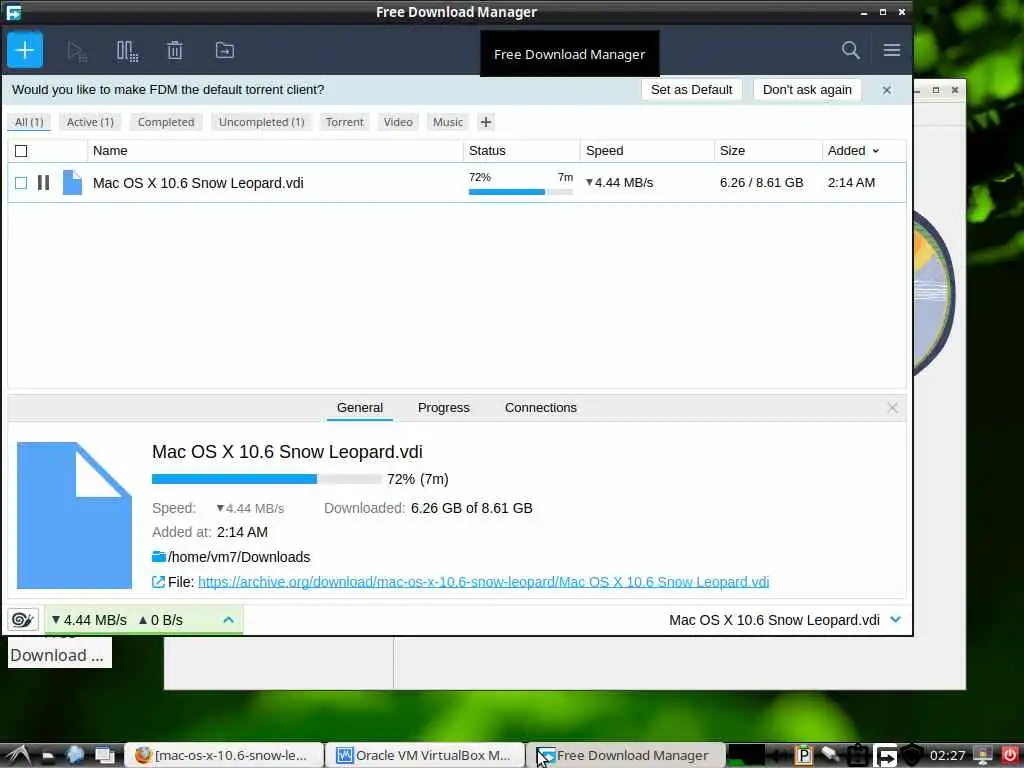Click the 72% progress bar in the list row
This screenshot has height=768, width=1024.
(520, 192)
